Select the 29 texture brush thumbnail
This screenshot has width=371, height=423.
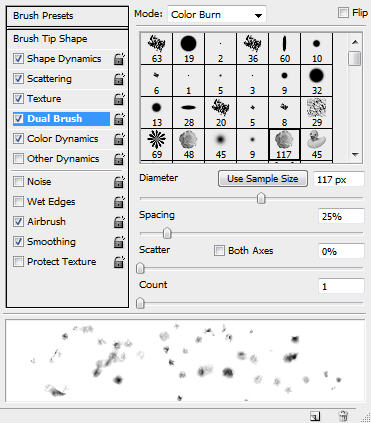(317, 113)
